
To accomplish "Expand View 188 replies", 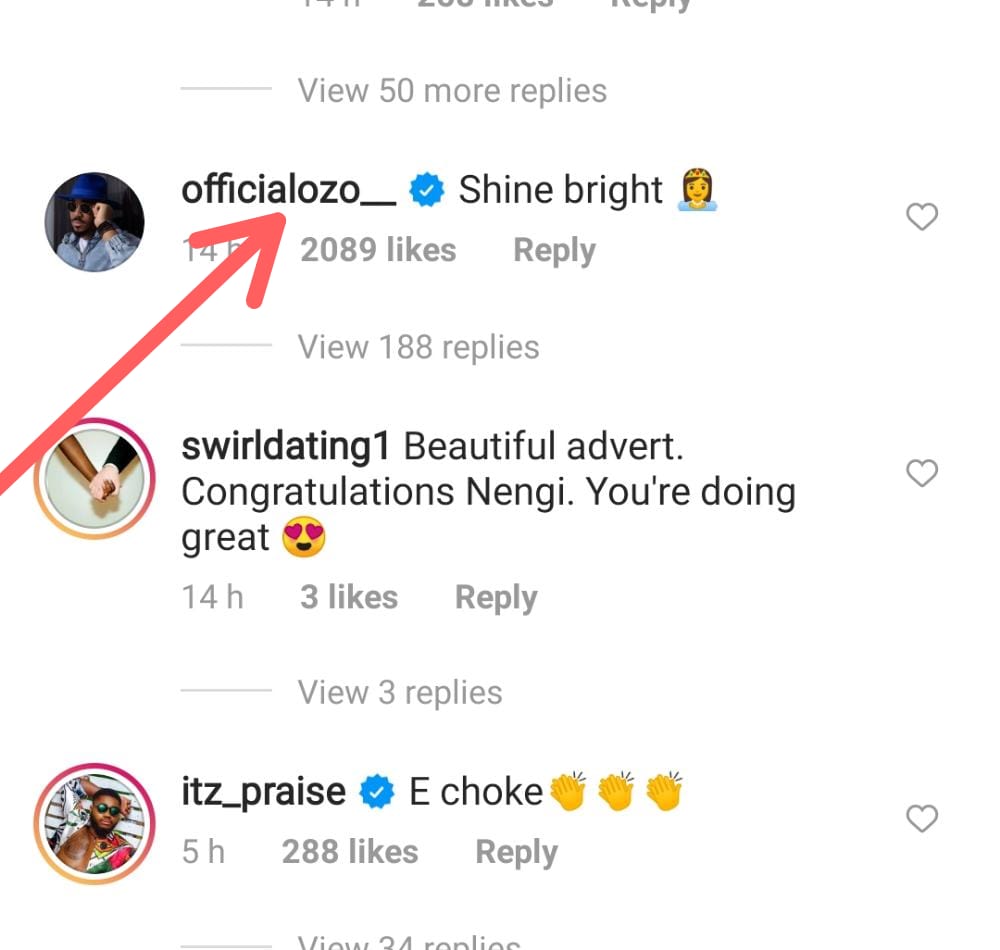I will tap(418, 347).
